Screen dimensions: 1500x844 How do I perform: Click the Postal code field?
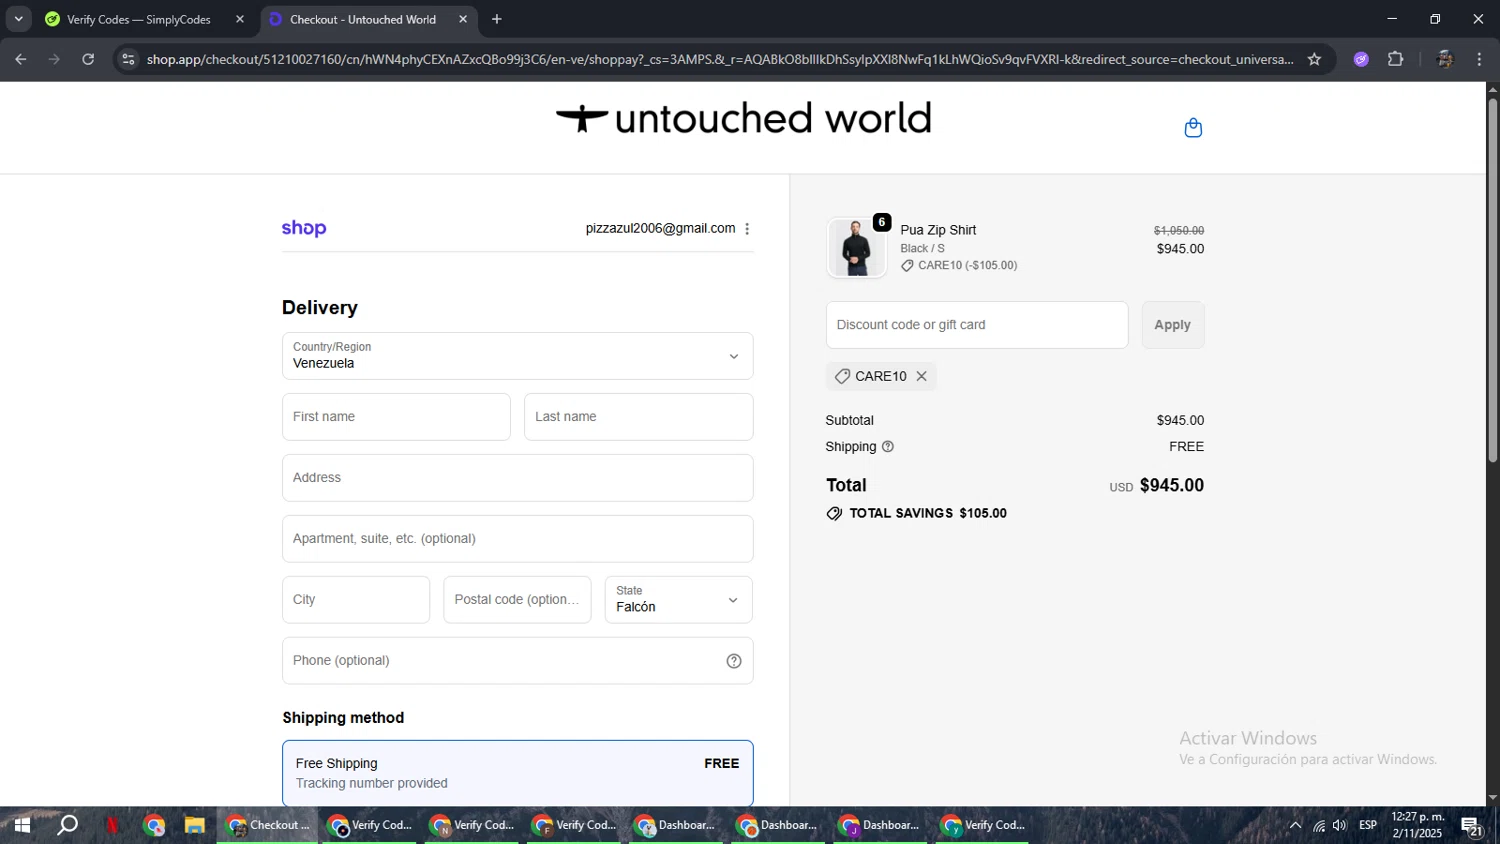tap(517, 600)
